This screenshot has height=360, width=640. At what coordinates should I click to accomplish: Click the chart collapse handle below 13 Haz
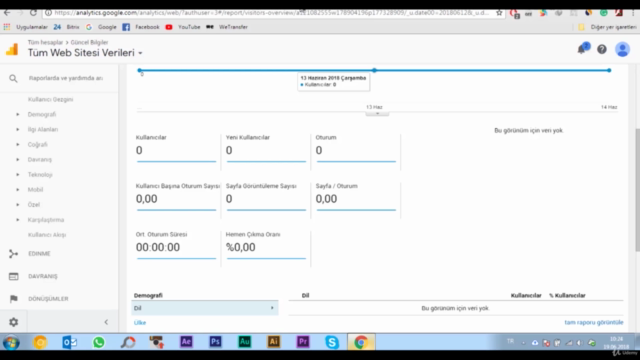(x=377, y=113)
